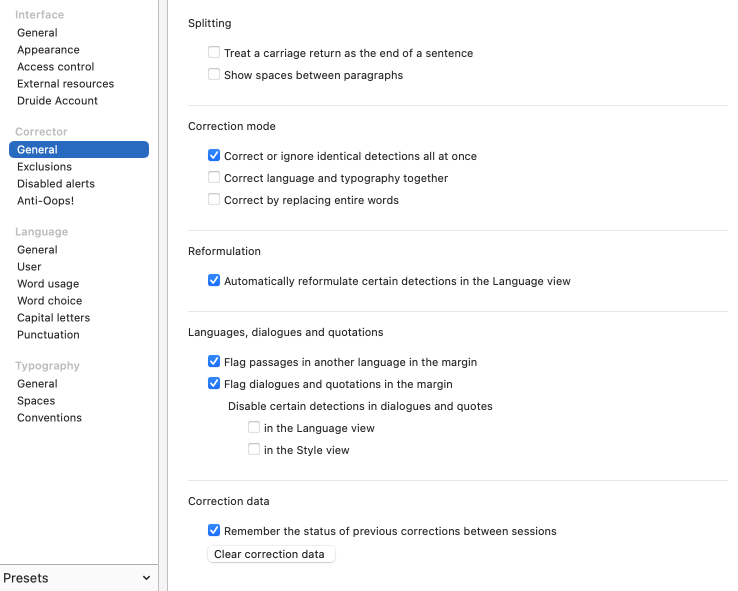738x591 pixels.
Task: Disable automatic reformulation in Language view
Action: pos(214,281)
